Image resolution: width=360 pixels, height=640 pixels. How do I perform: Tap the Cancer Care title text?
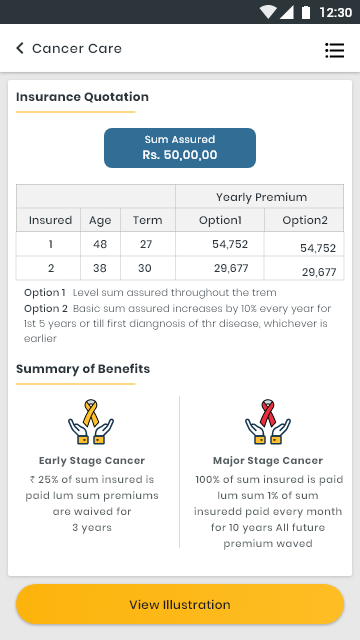[77, 48]
